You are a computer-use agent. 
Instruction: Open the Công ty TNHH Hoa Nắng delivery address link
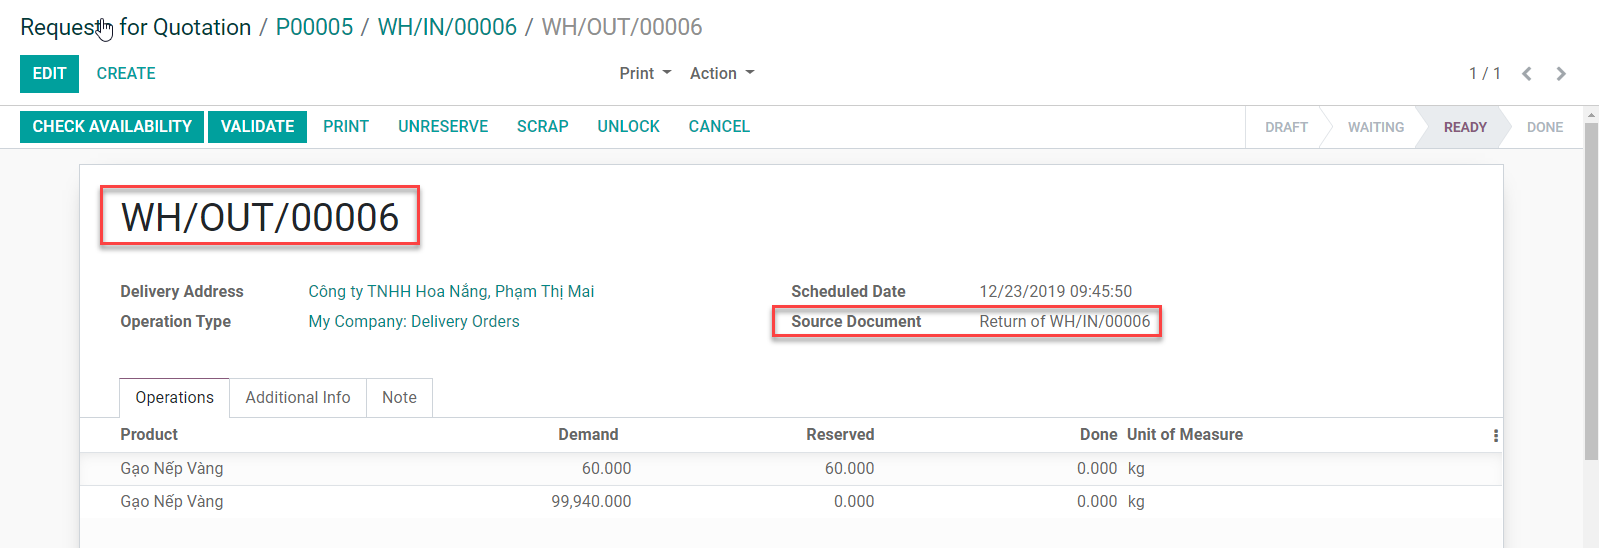pos(451,292)
